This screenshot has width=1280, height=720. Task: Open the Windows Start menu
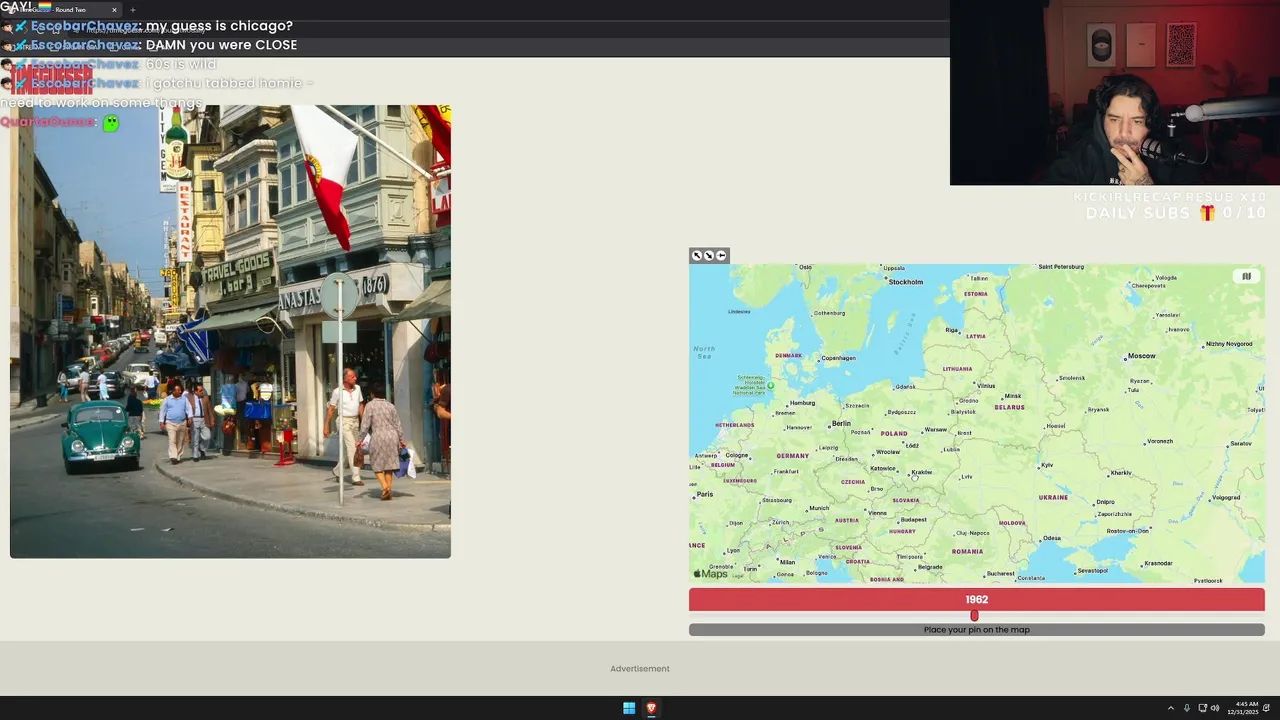[x=629, y=708]
